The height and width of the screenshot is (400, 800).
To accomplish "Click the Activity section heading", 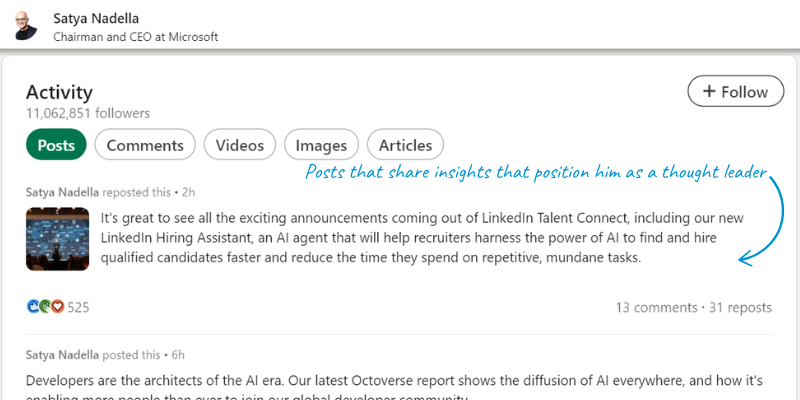I will (59, 91).
